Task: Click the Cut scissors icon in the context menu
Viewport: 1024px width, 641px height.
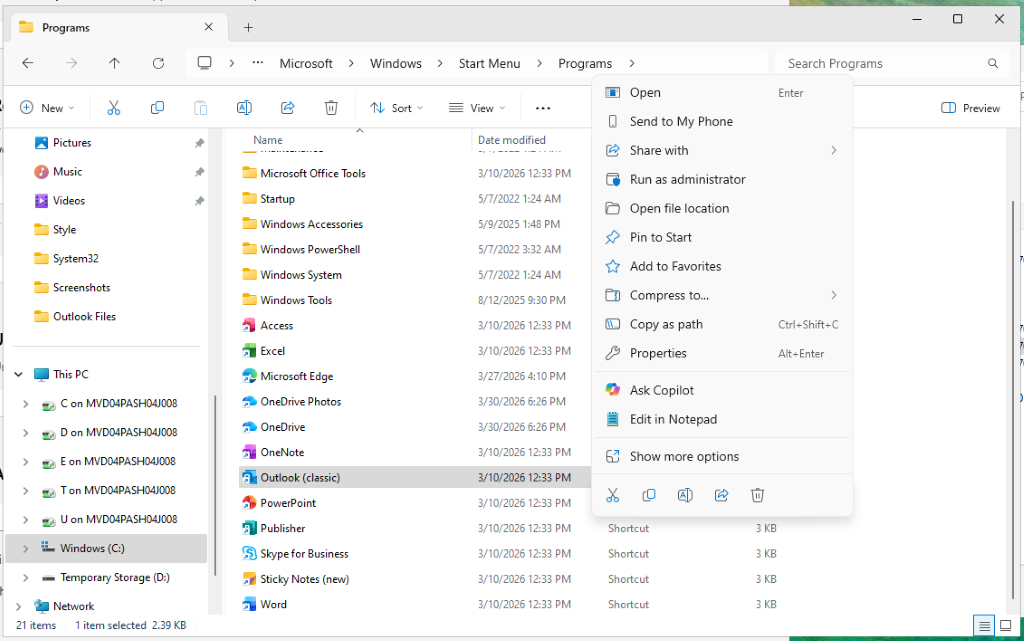Action: click(613, 495)
